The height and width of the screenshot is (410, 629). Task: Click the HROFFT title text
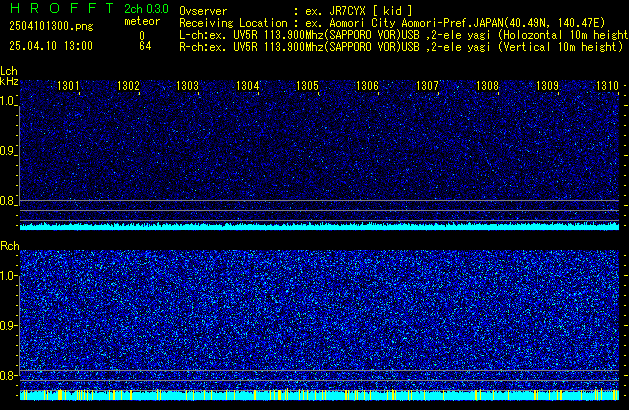pos(62,8)
